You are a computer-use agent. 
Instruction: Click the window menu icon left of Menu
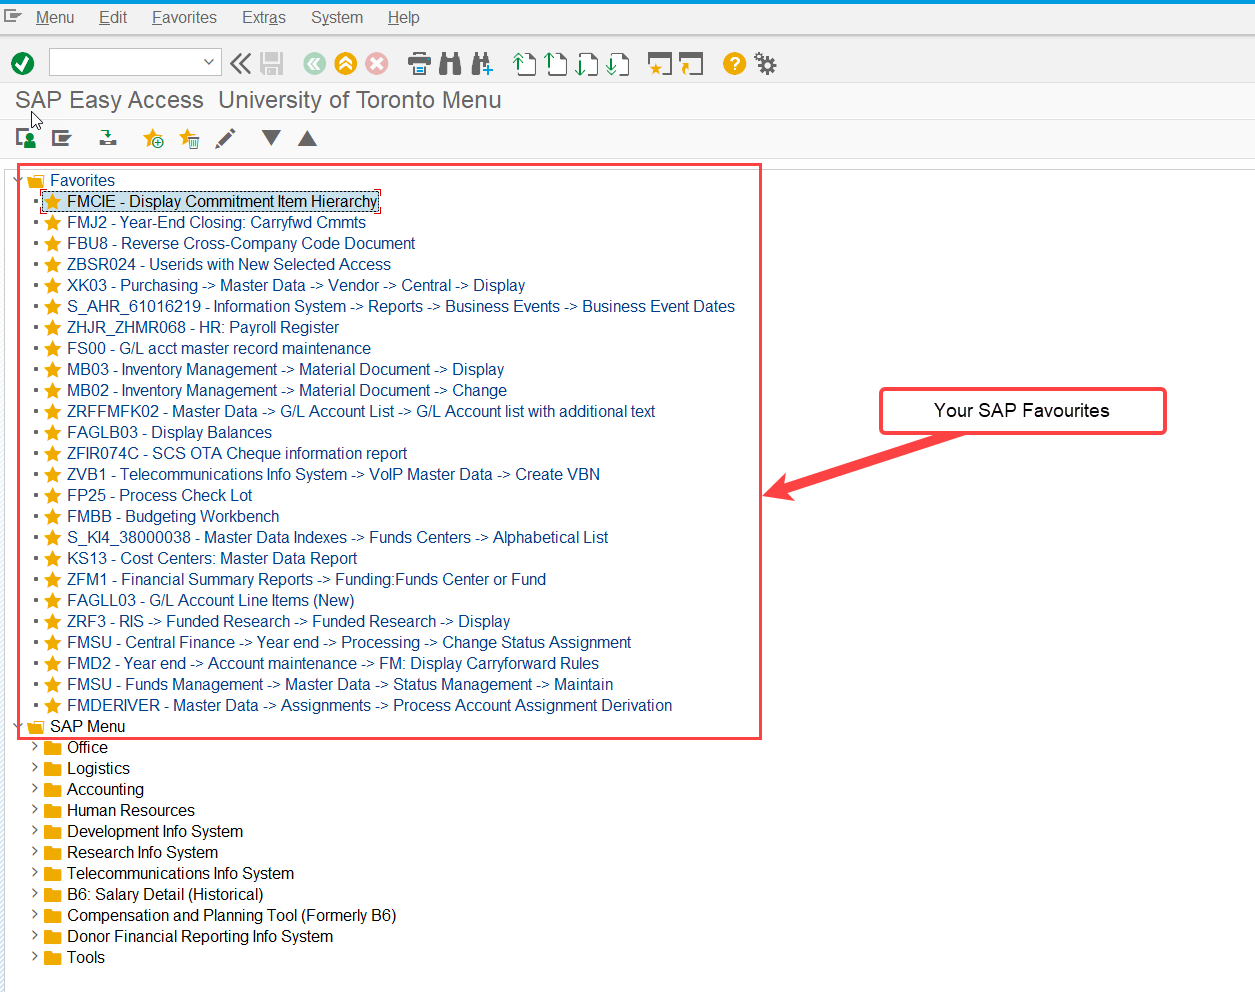click(13, 16)
